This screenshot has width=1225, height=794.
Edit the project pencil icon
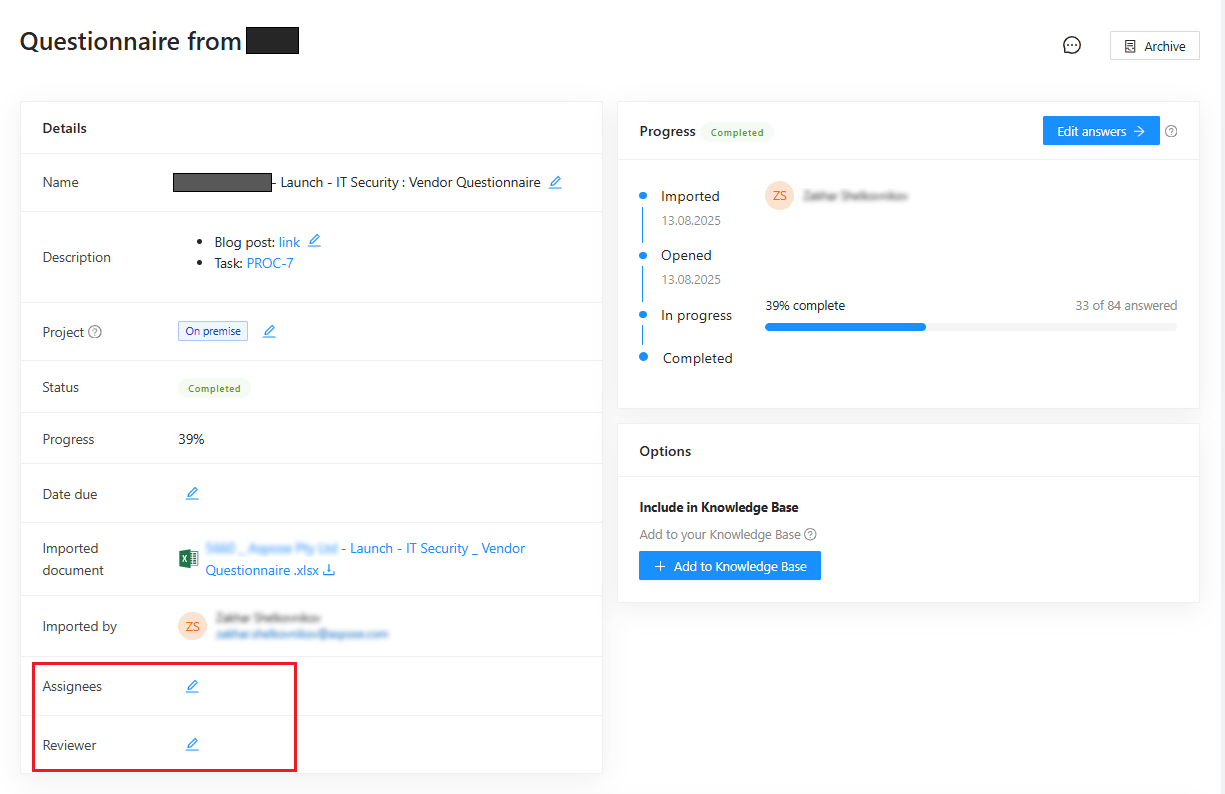click(269, 331)
